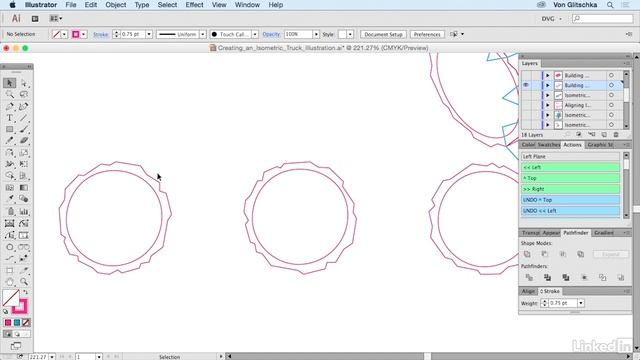Viewport: 640px width, 360px height.
Task: Run the UNDO ^ Top action
Action: click(570, 200)
